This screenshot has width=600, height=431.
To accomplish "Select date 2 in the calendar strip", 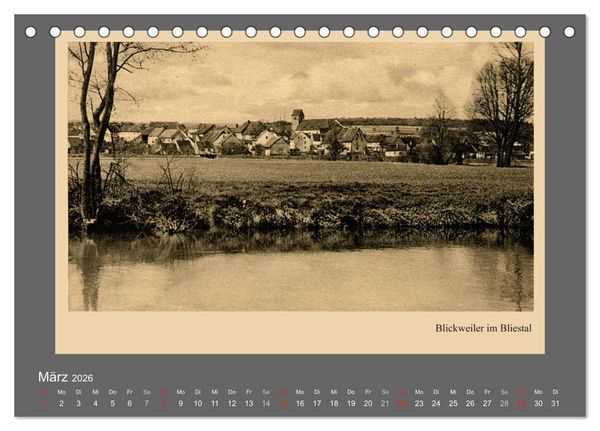I will coord(61,403).
